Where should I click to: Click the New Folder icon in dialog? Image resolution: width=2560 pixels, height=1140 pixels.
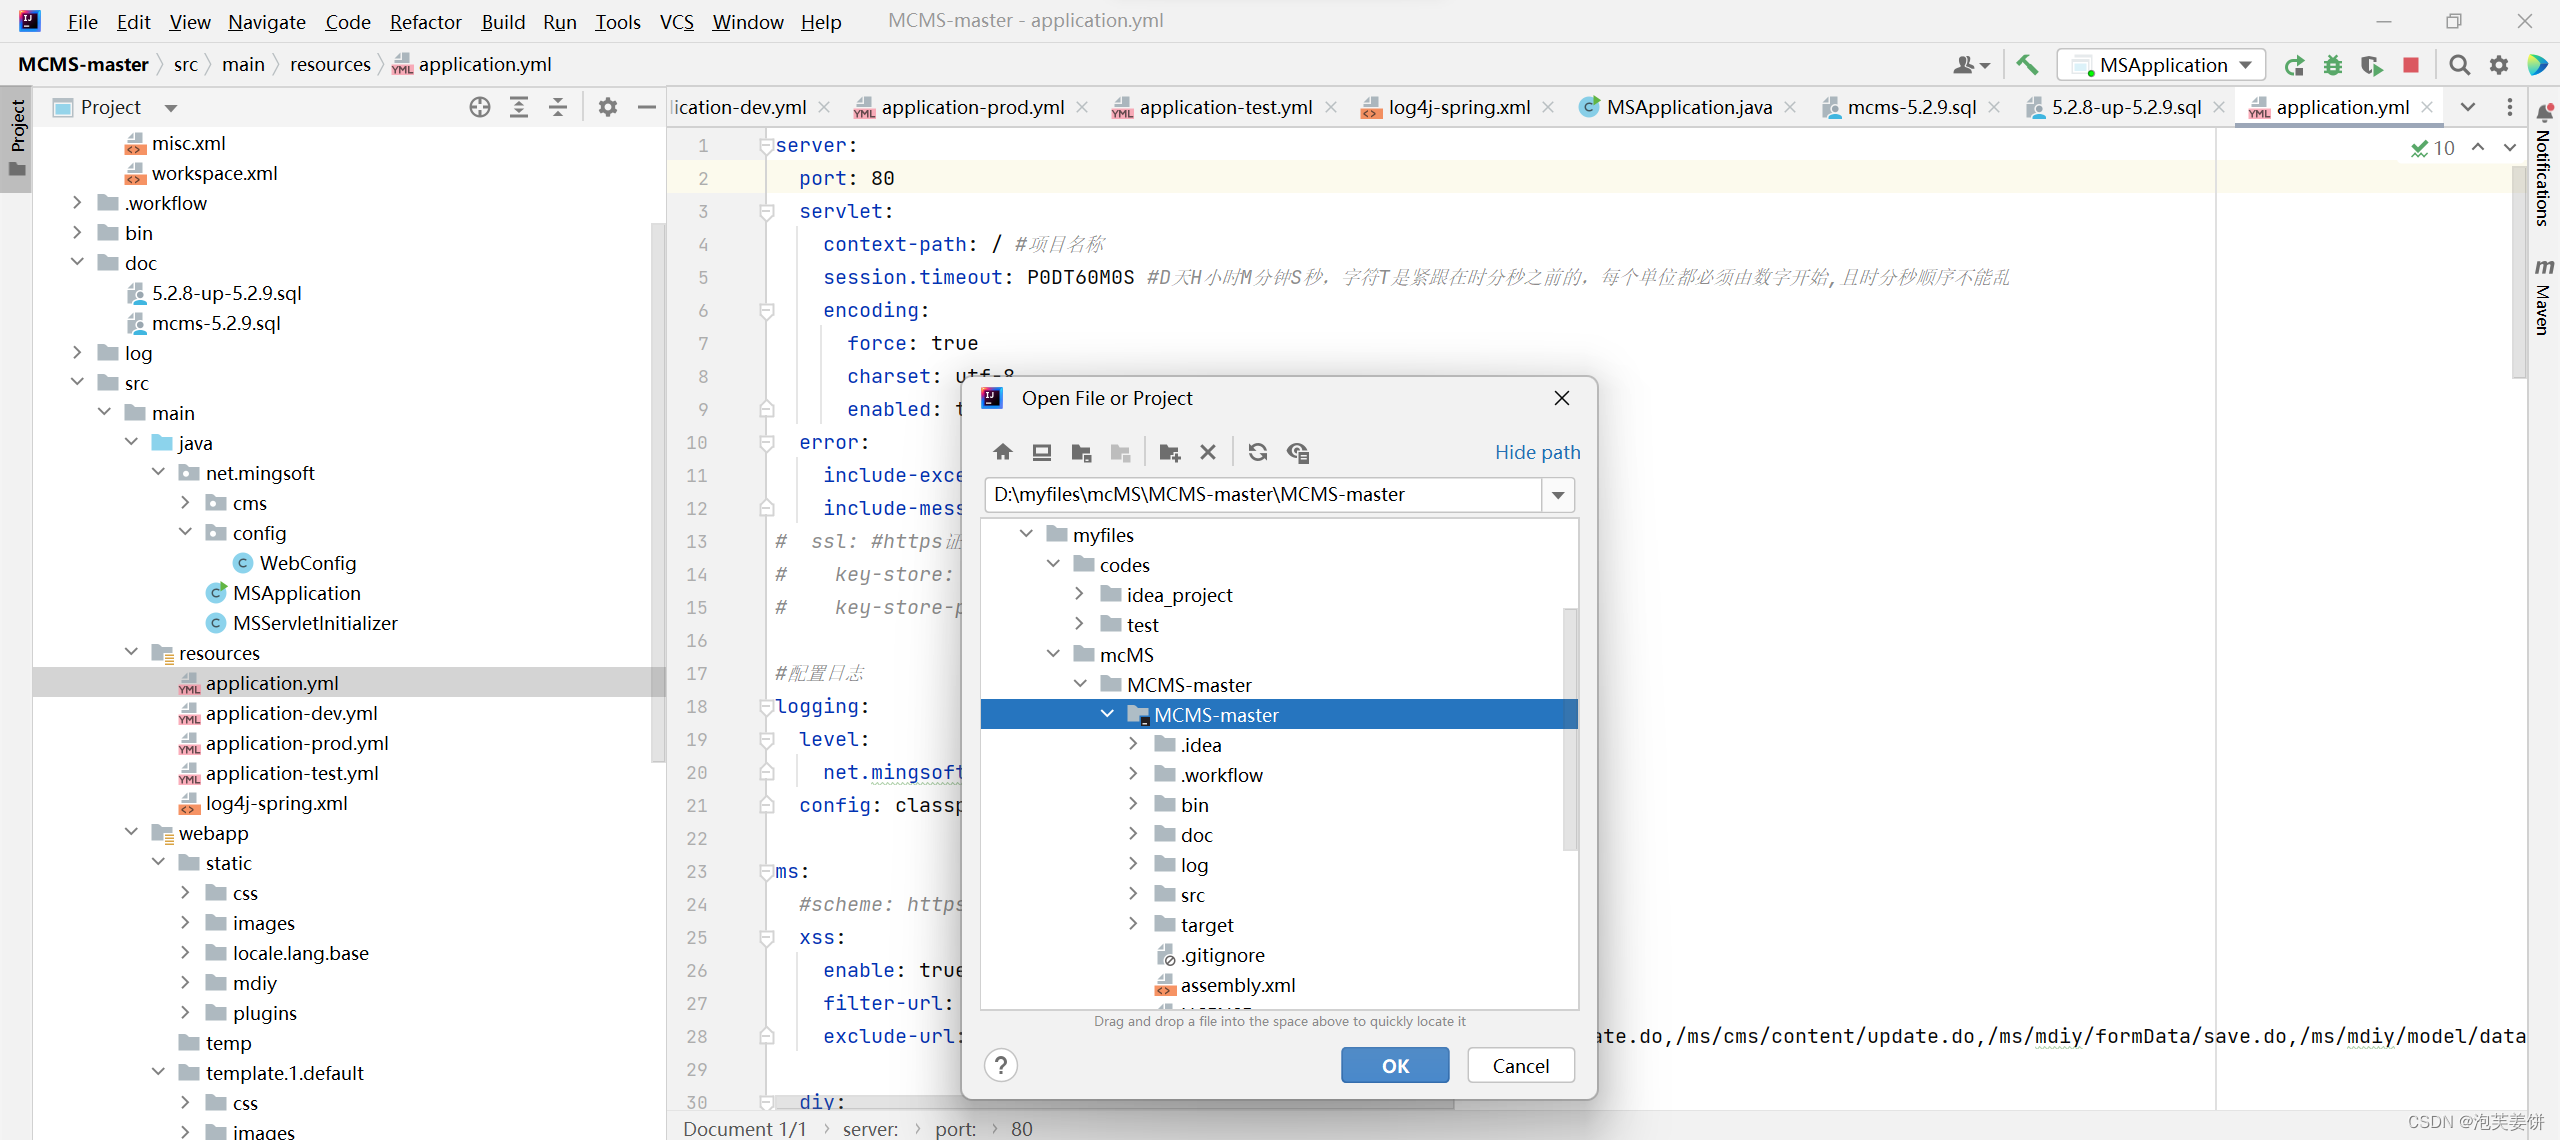[x=1169, y=452]
